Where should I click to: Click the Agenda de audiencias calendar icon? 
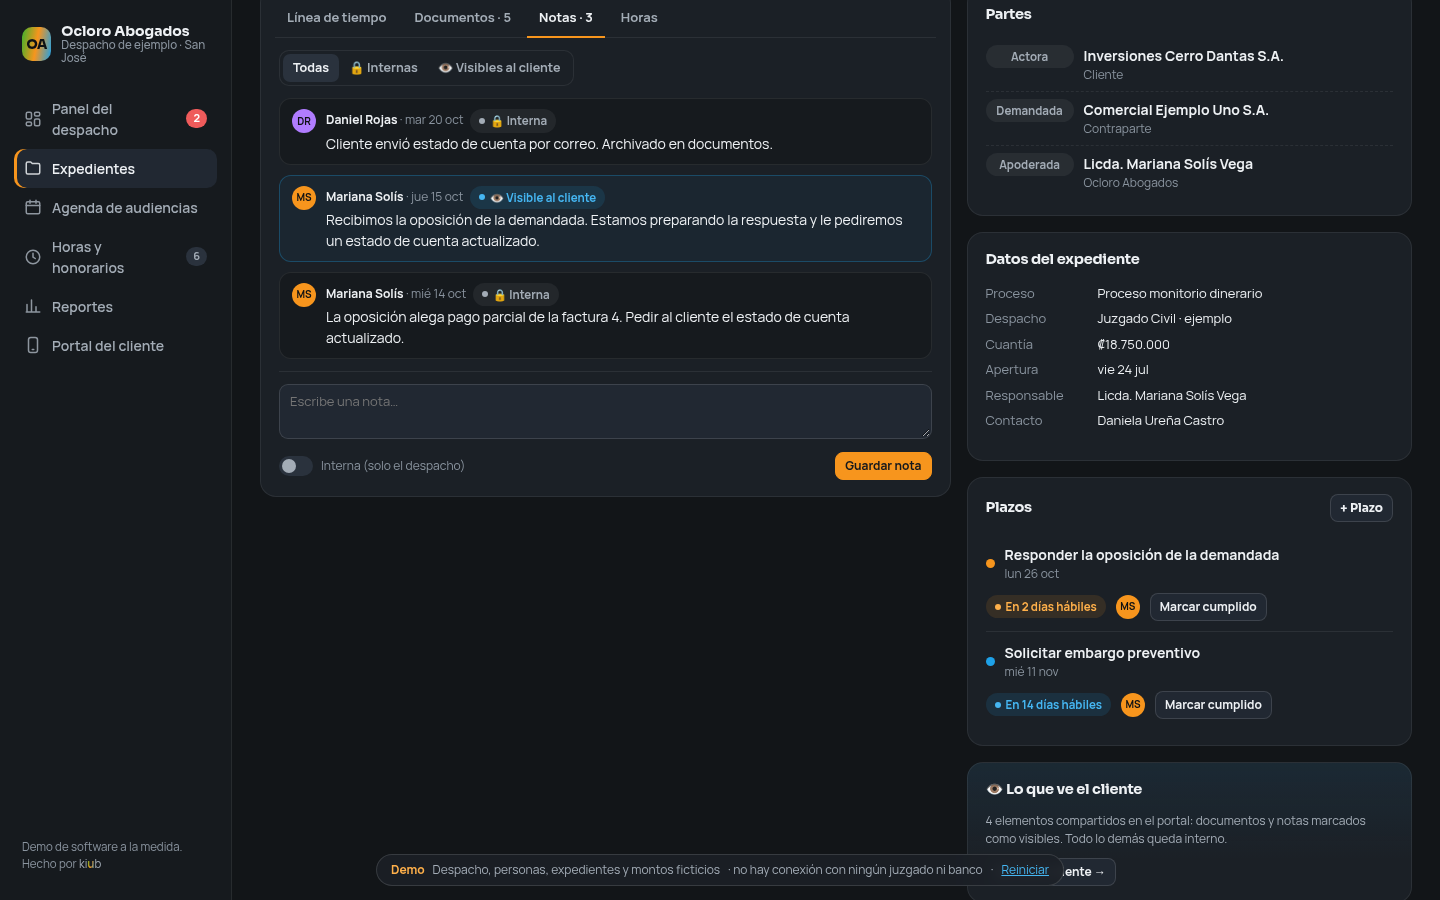pyautogui.click(x=33, y=207)
